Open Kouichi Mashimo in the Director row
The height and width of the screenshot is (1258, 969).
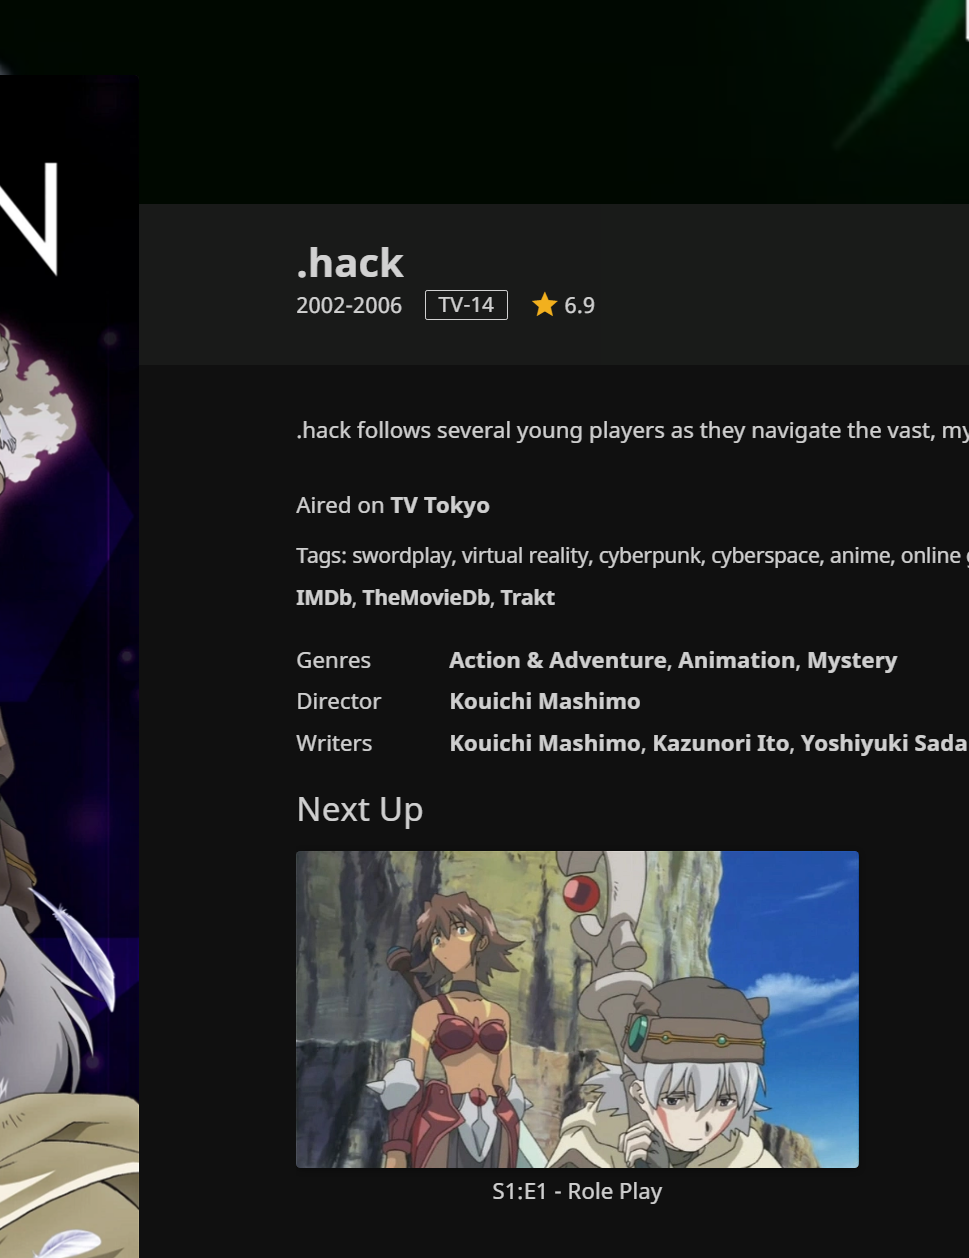[x=545, y=701]
